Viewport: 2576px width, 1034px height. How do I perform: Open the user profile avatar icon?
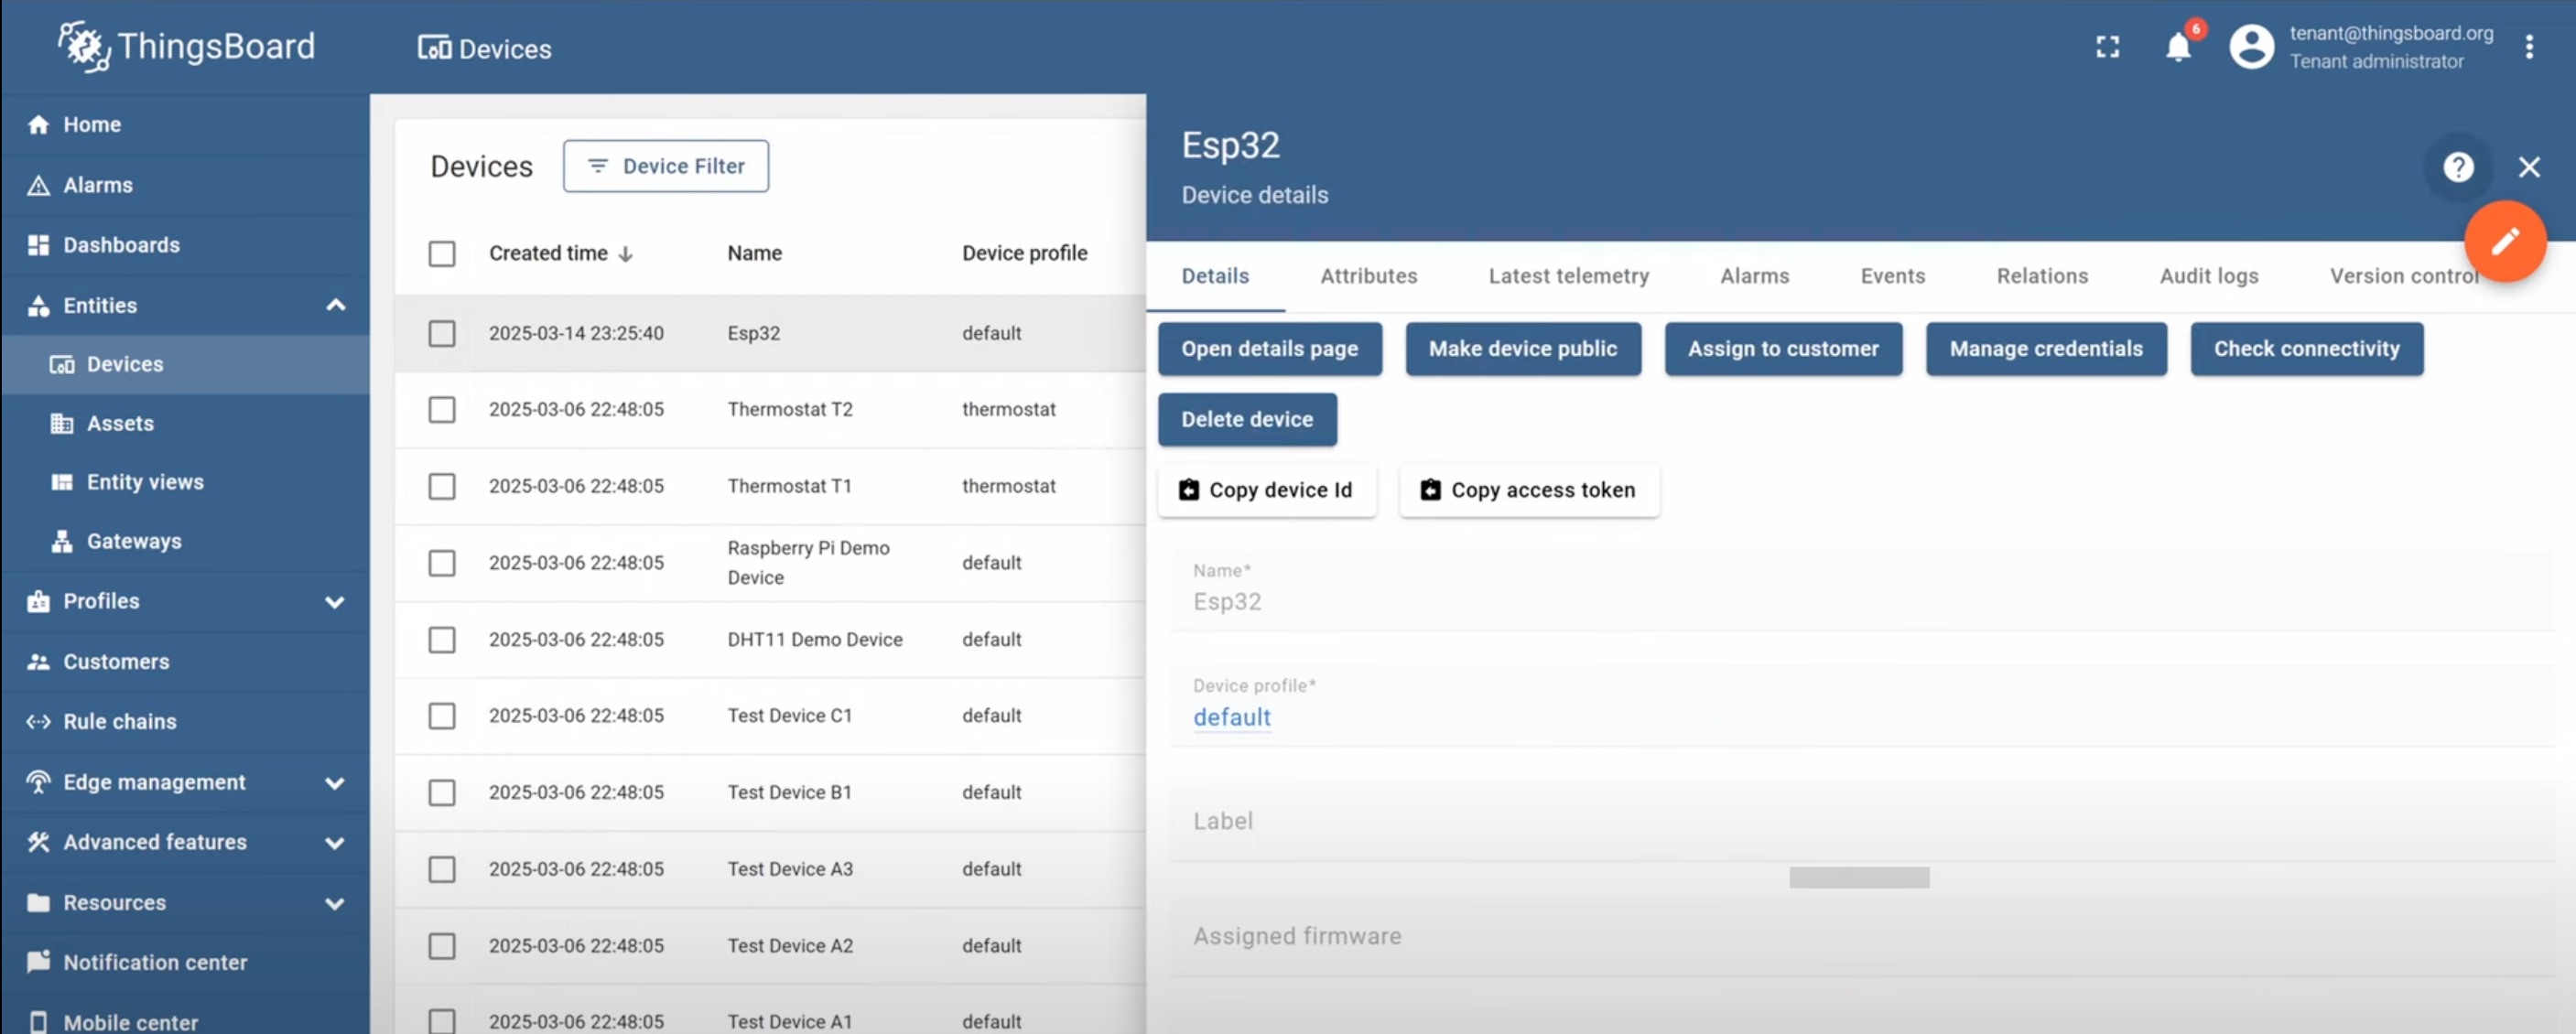(2252, 47)
